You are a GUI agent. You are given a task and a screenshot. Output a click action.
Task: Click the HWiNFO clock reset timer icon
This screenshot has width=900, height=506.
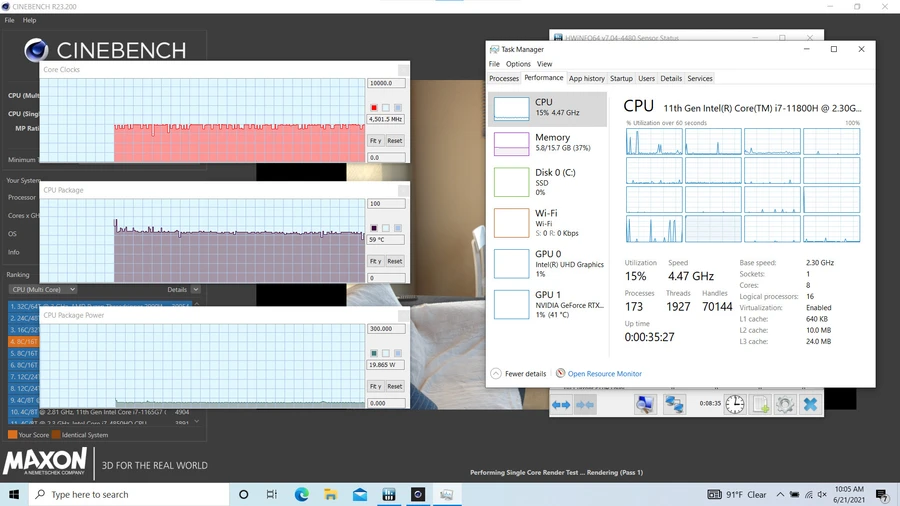[735, 404]
